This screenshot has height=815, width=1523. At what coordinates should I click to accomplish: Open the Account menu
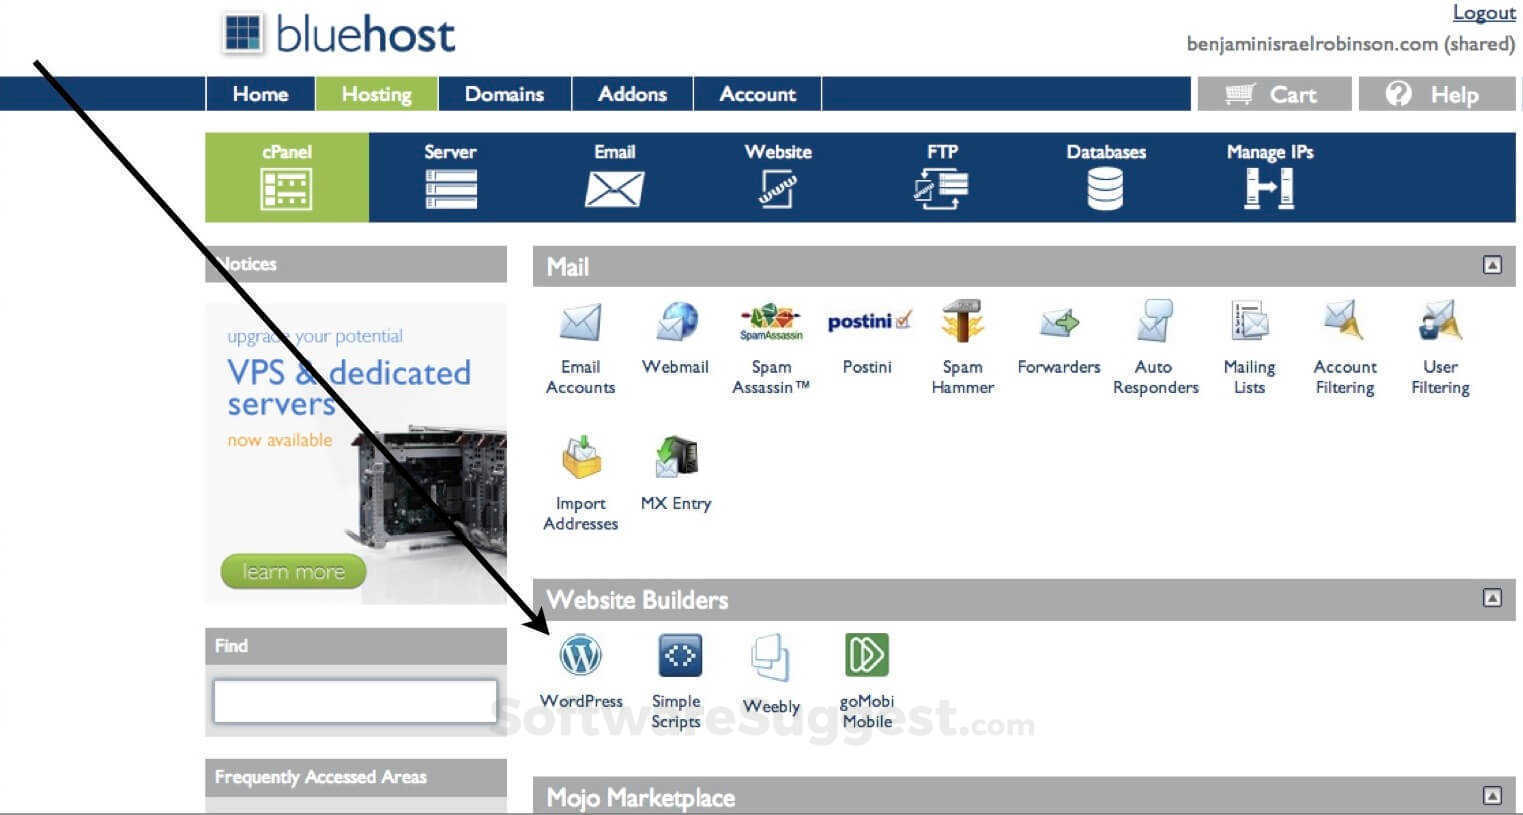pos(758,94)
